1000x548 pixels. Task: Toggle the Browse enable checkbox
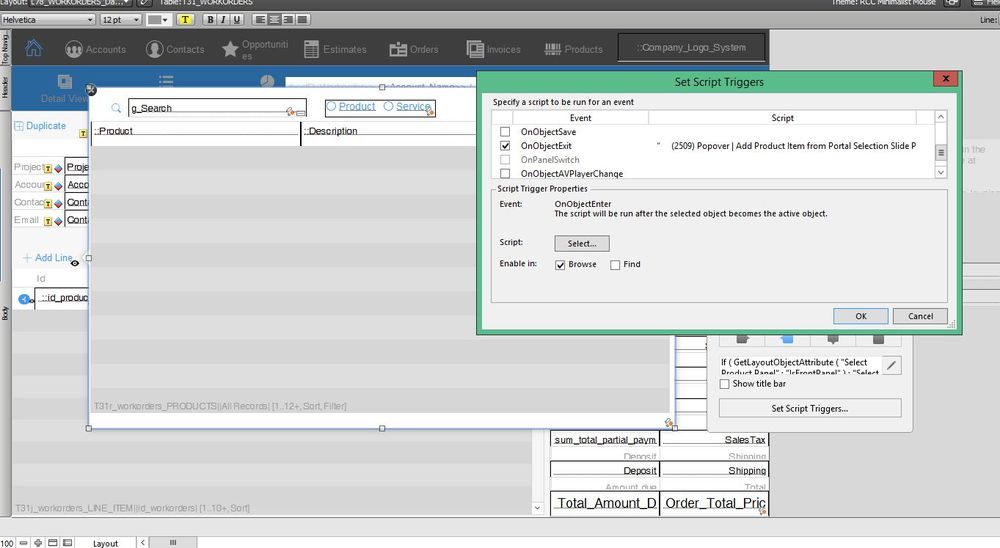(560, 265)
